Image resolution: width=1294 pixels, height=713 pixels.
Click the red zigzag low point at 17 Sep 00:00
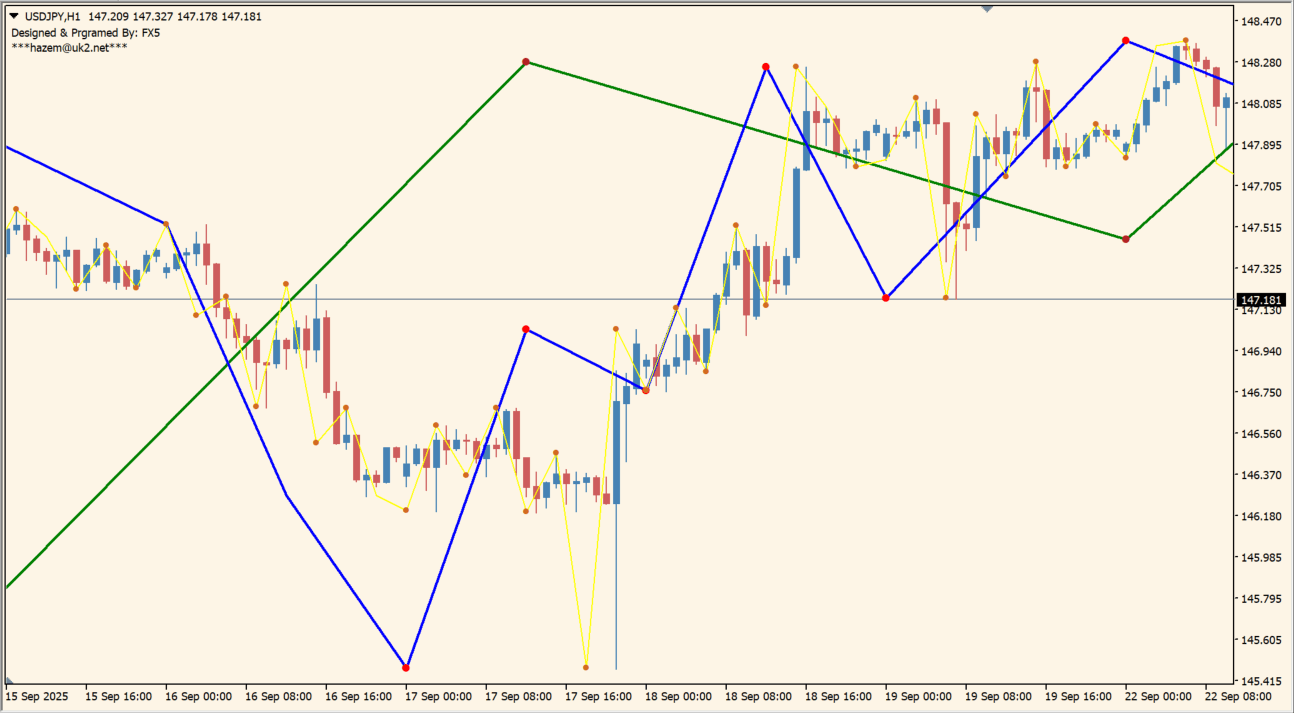coord(406,667)
